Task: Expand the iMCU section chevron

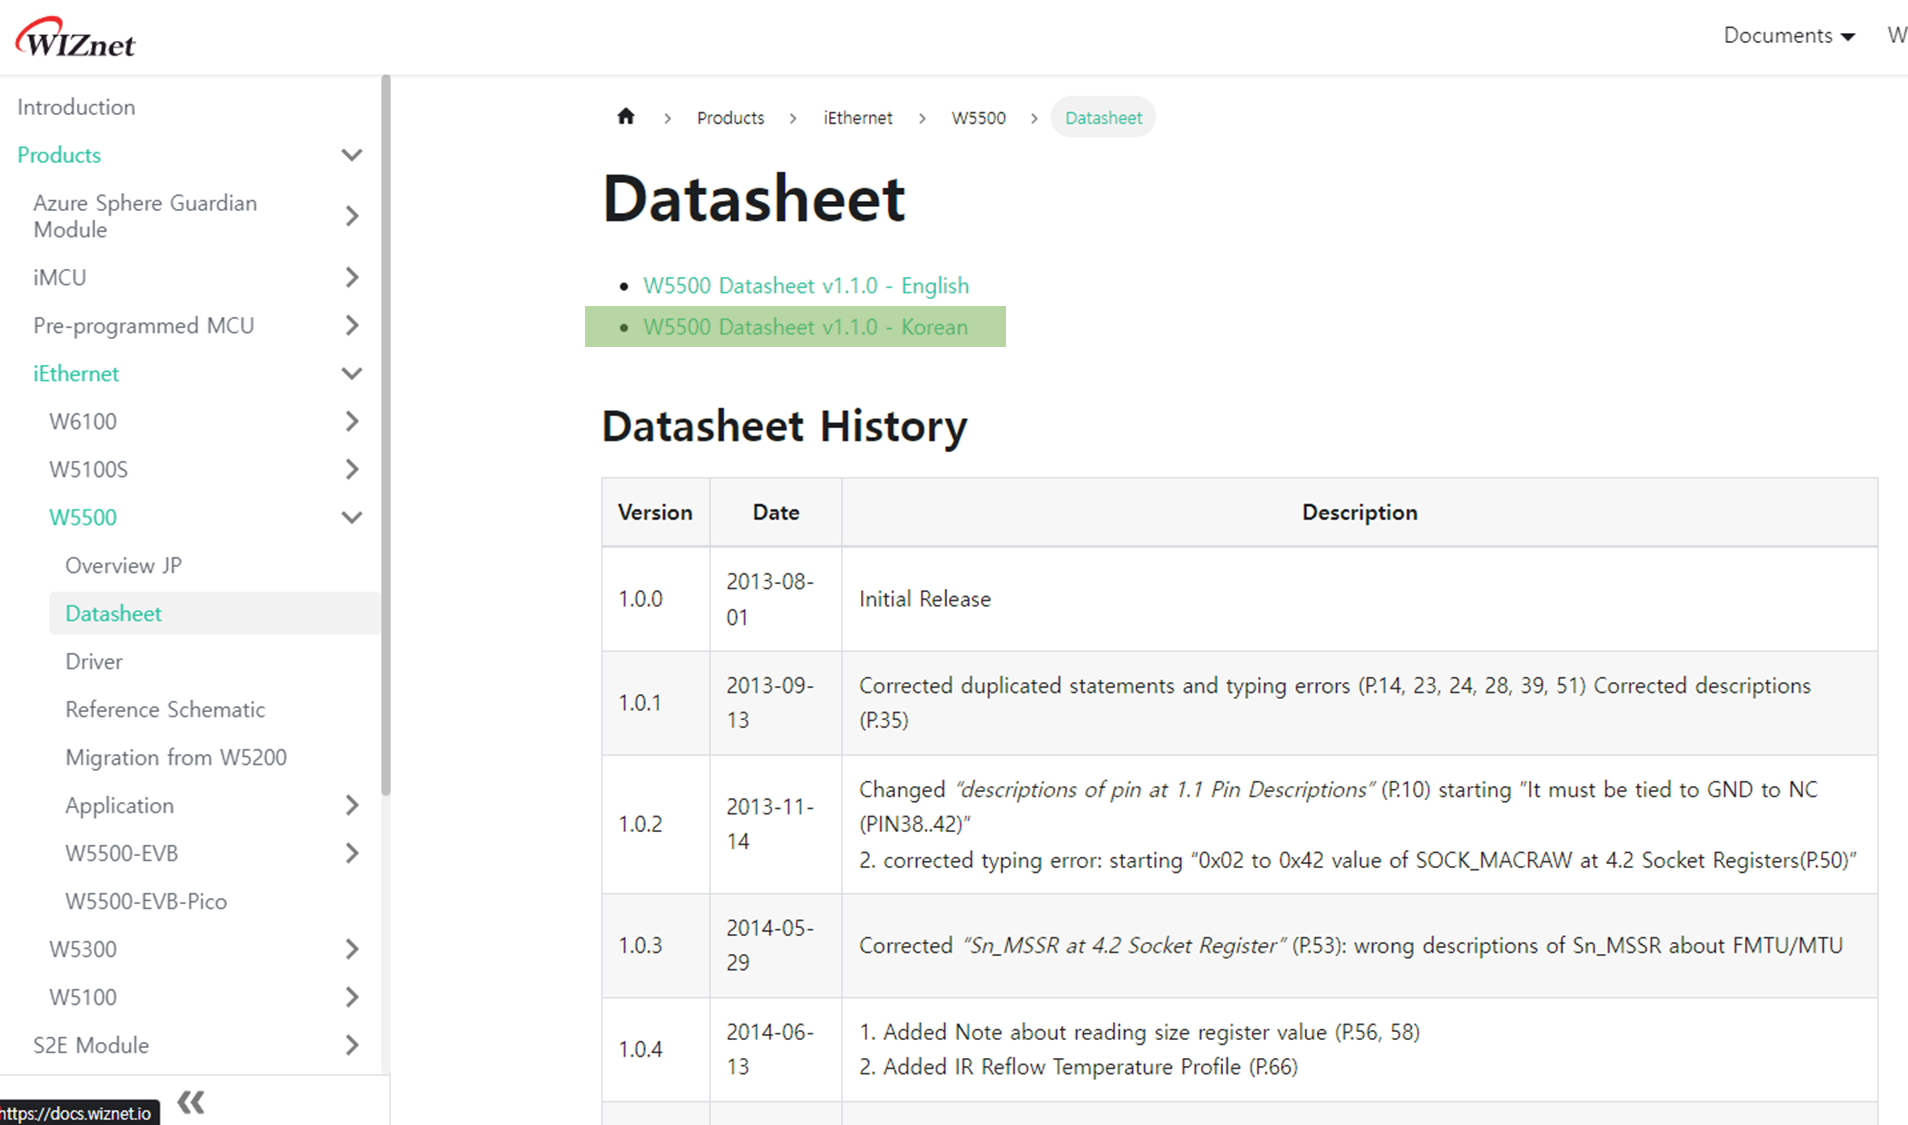Action: 352,277
